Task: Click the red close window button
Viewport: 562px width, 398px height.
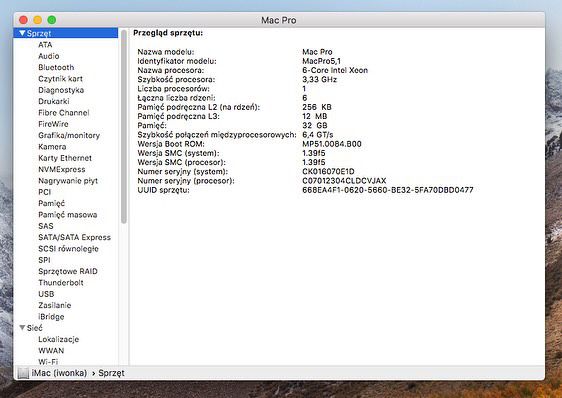Action: pyautogui.click(x=24, y=20)
